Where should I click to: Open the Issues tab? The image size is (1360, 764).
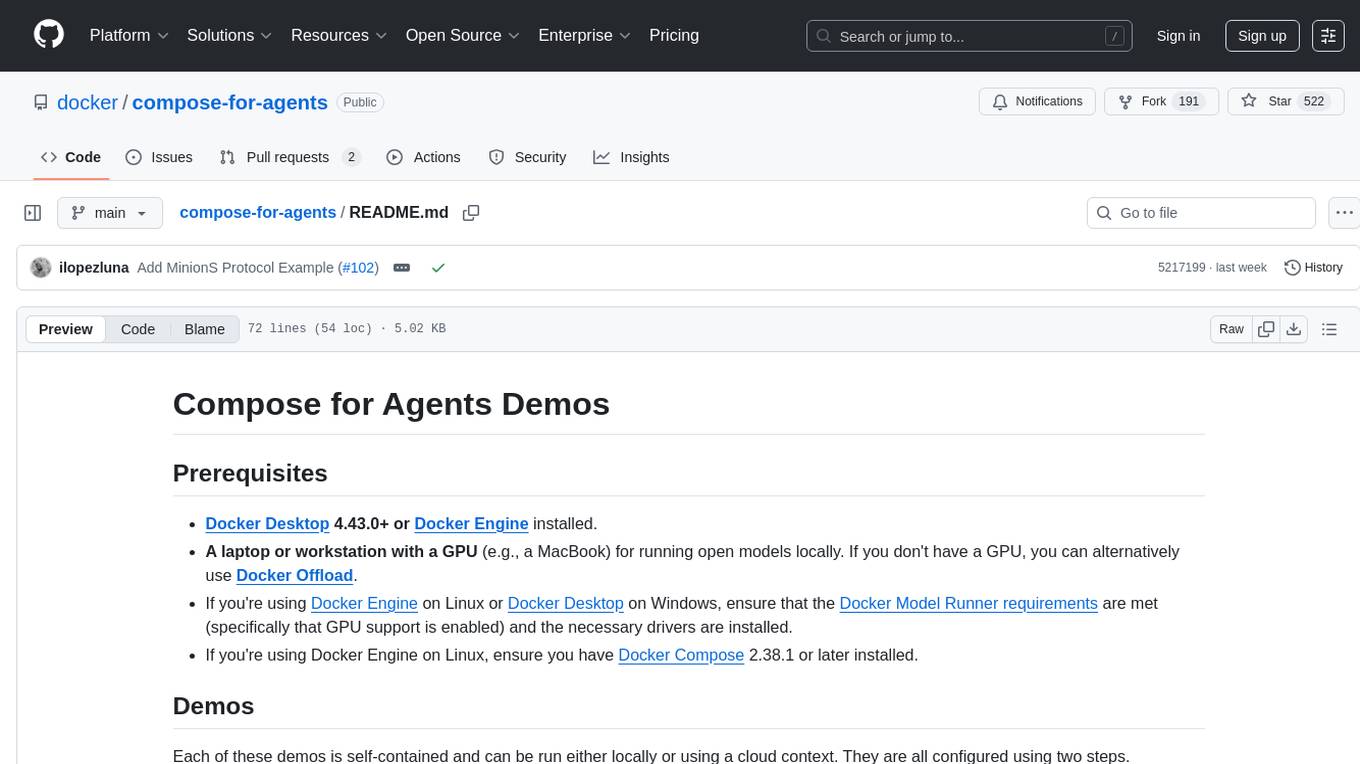tap(159, 157)
